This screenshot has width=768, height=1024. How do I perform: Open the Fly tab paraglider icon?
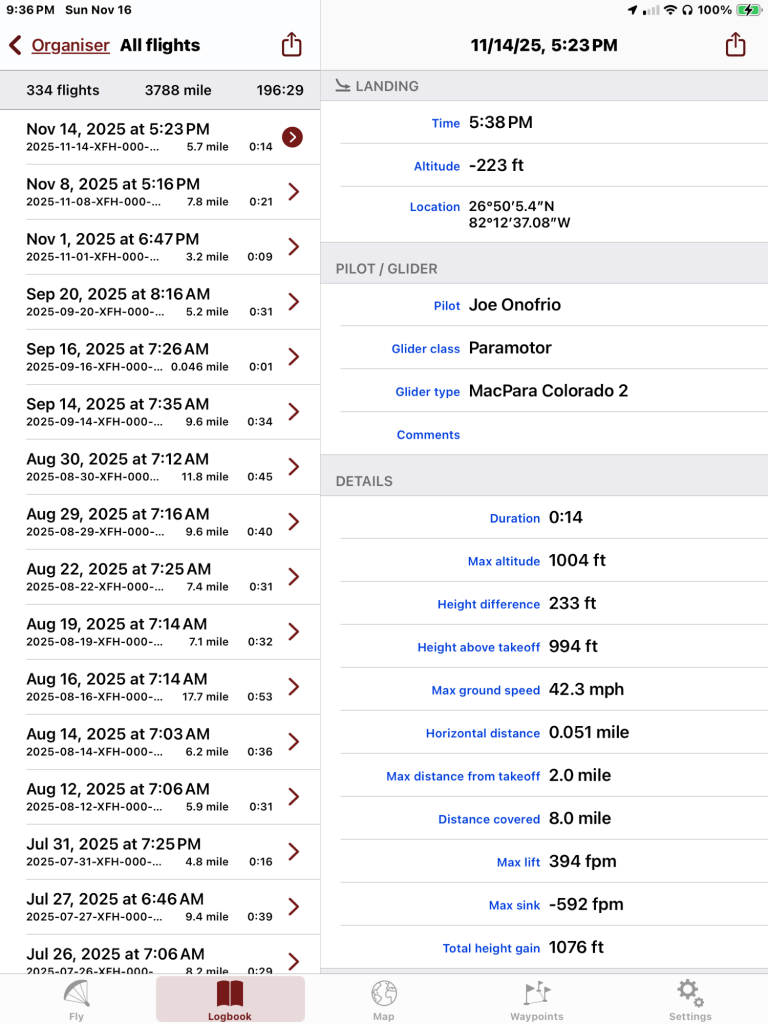(x=77, y=997)
